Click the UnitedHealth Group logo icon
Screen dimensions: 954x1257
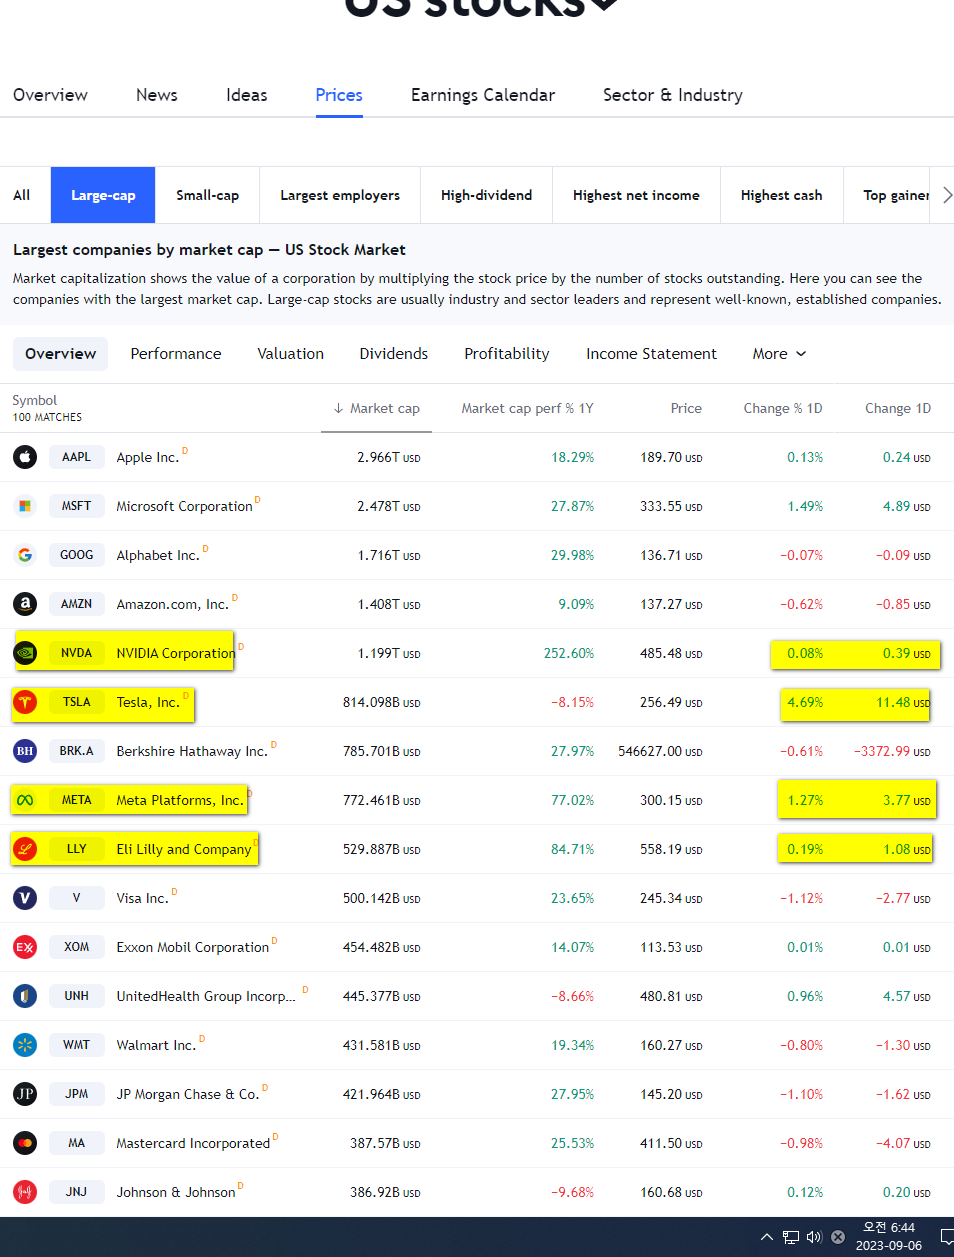pos(25,996)
